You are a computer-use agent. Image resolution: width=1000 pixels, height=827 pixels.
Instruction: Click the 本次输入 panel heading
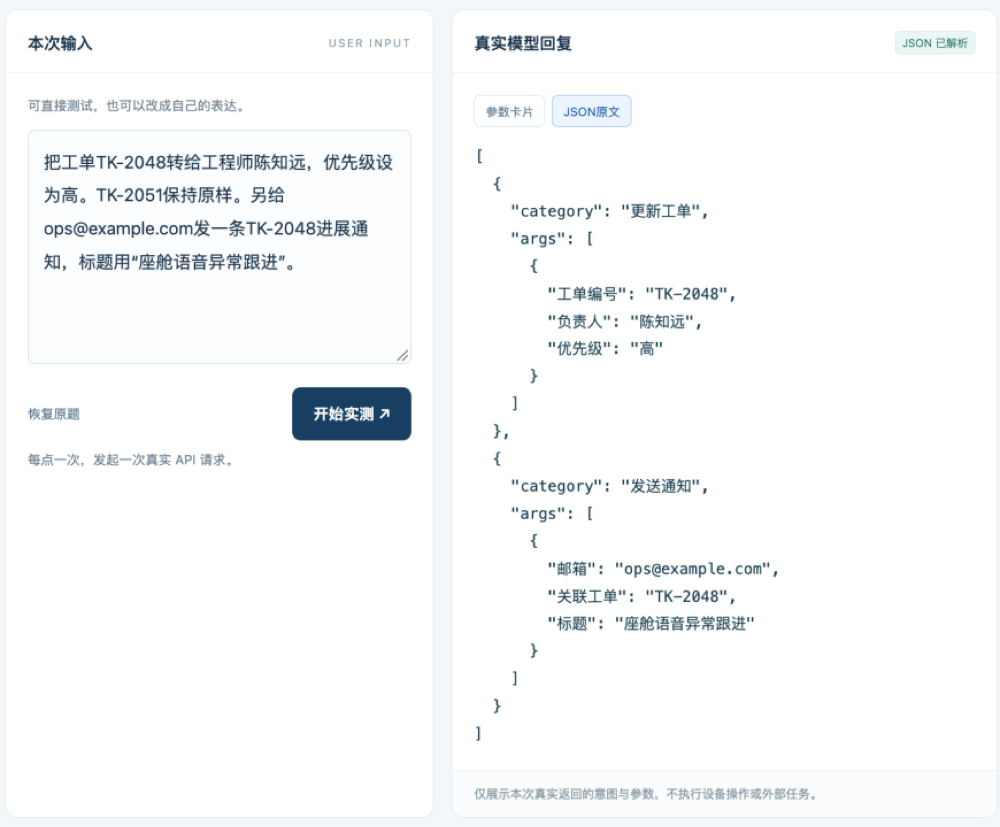coord(60,43)
